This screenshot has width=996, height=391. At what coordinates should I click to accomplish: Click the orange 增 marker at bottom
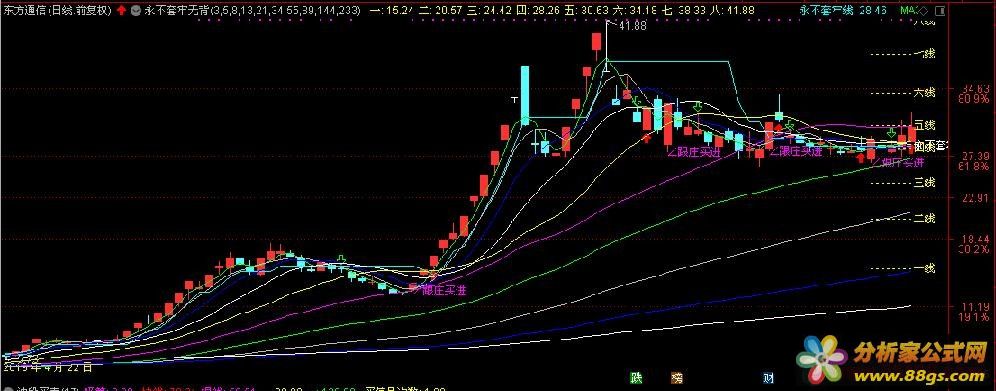(x=678, y=378)
